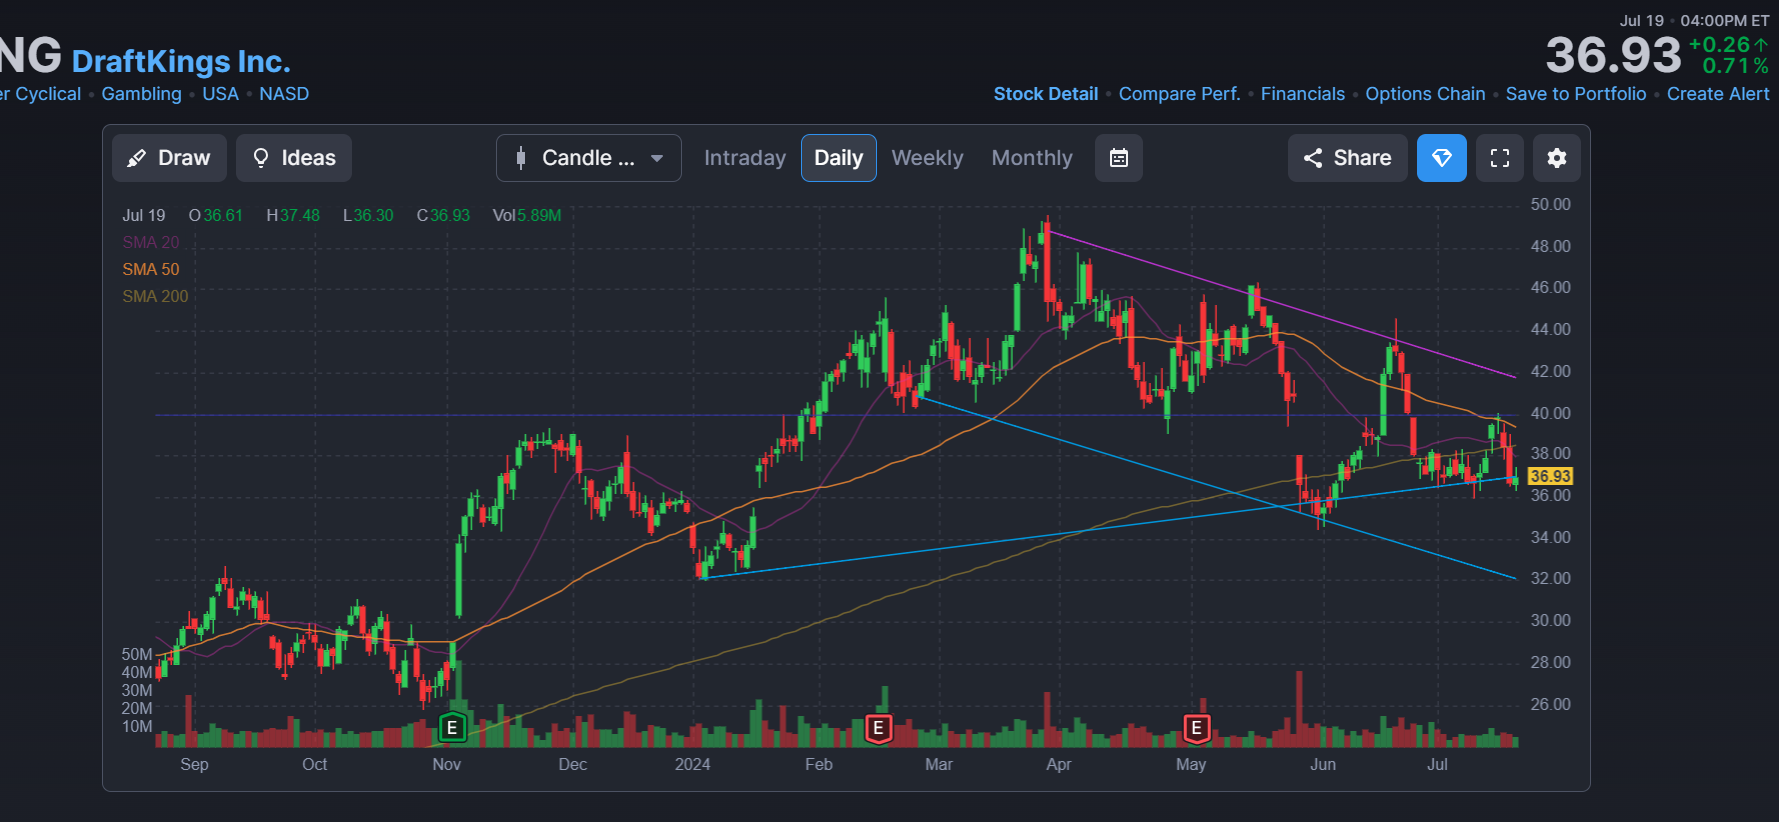Open the Draw tools button

(169, 158)
